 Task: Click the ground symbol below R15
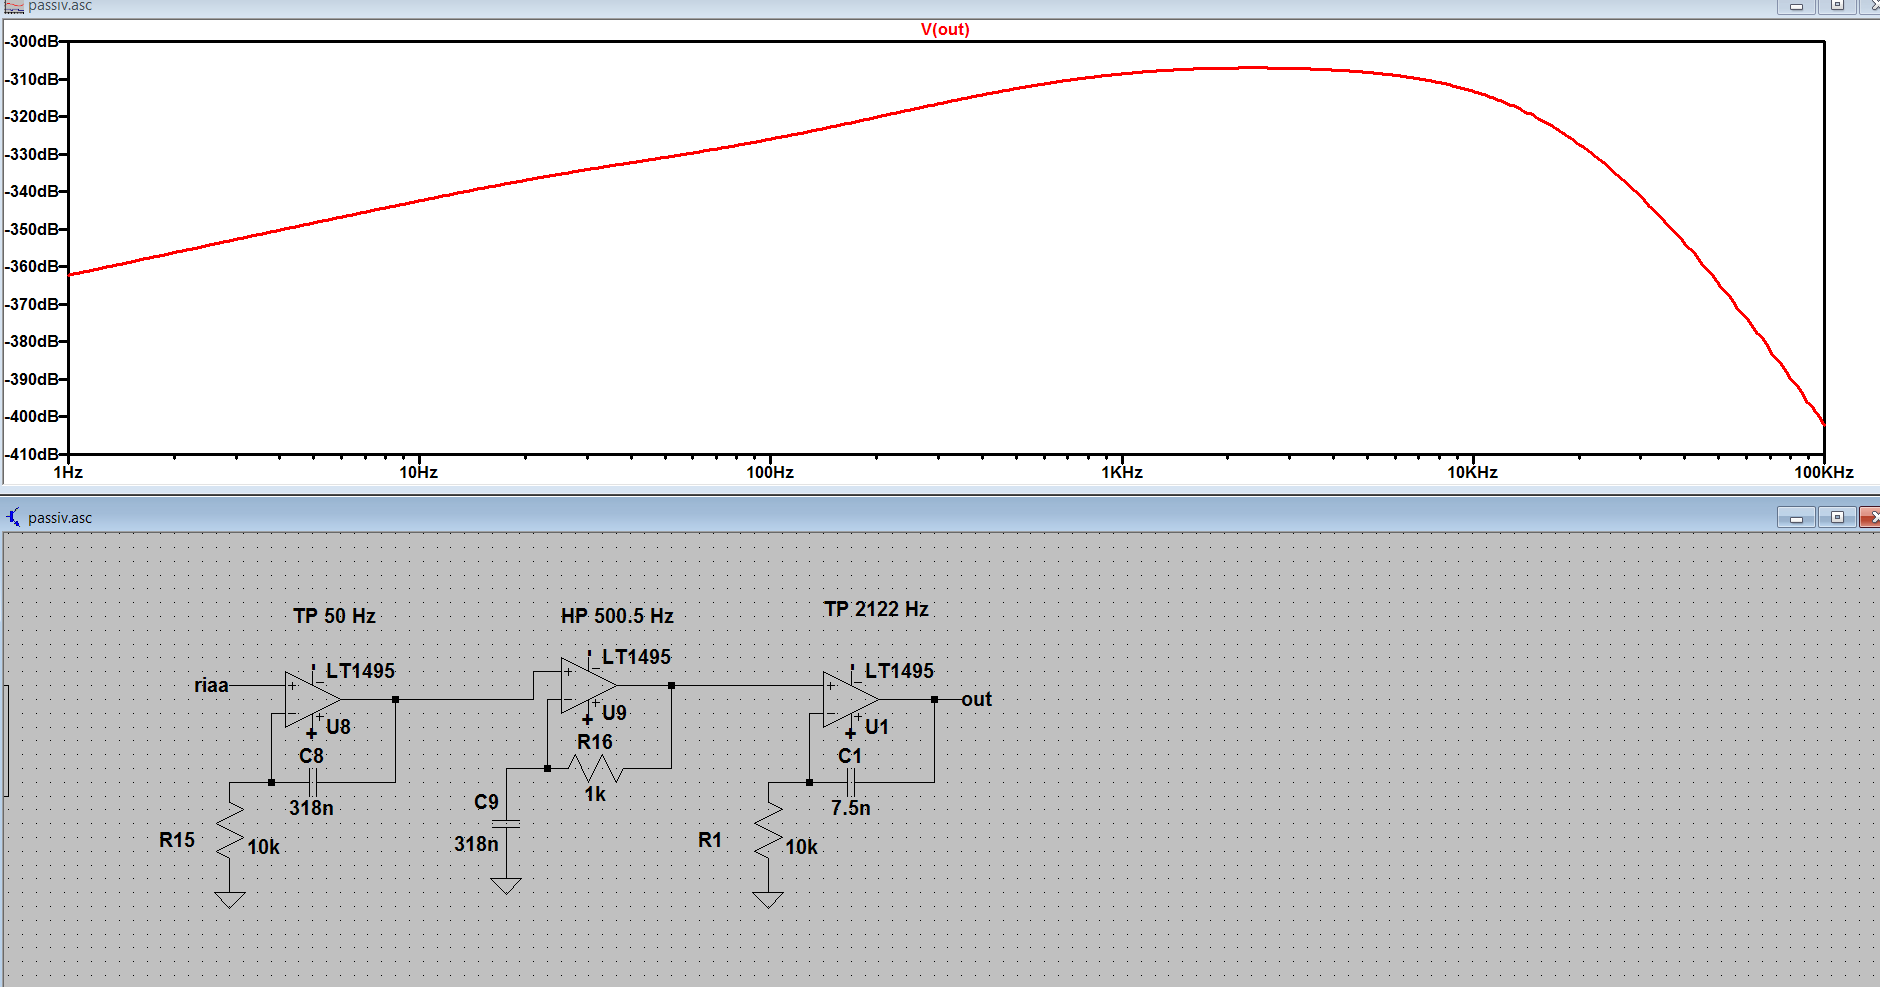(x=230, y=899)
